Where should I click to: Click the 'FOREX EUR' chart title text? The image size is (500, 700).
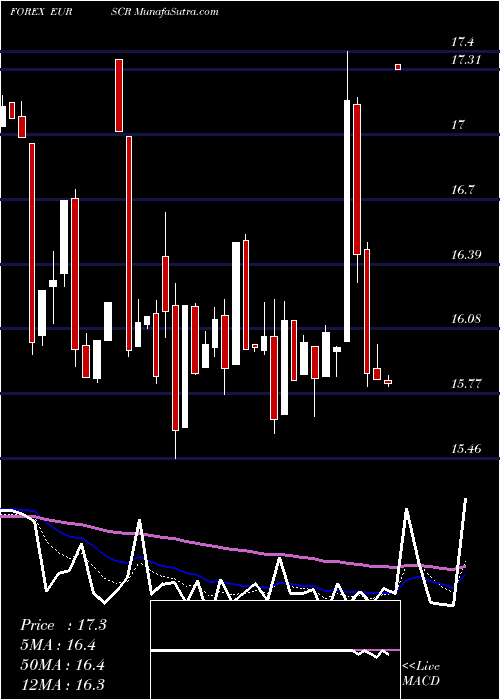pos(41,12)
